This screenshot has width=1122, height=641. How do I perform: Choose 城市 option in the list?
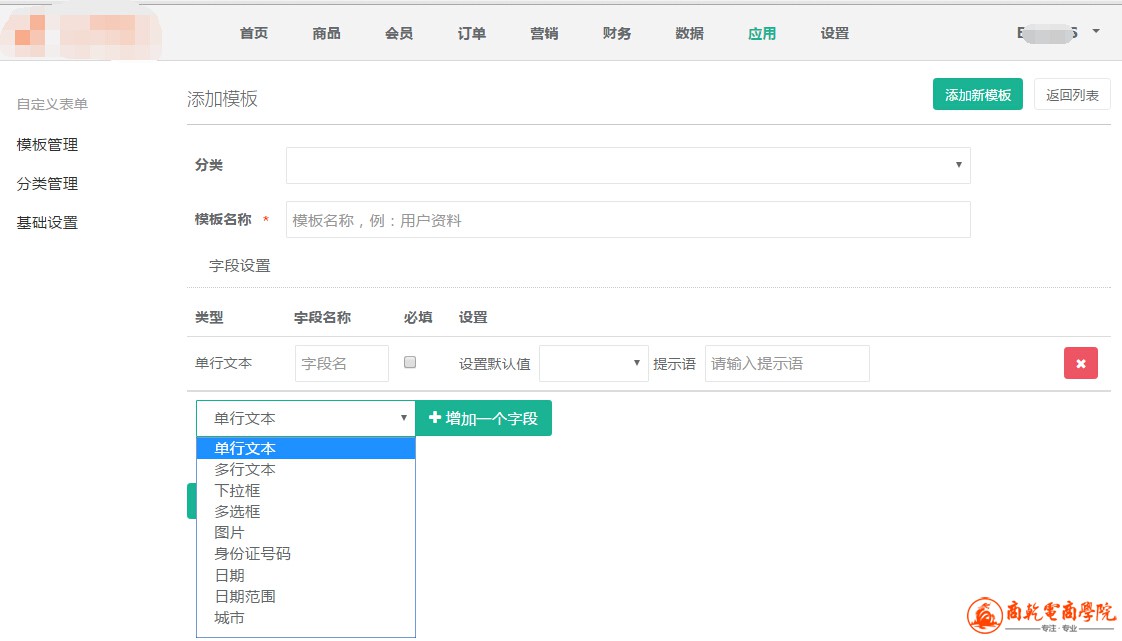[x=306, y=617]
